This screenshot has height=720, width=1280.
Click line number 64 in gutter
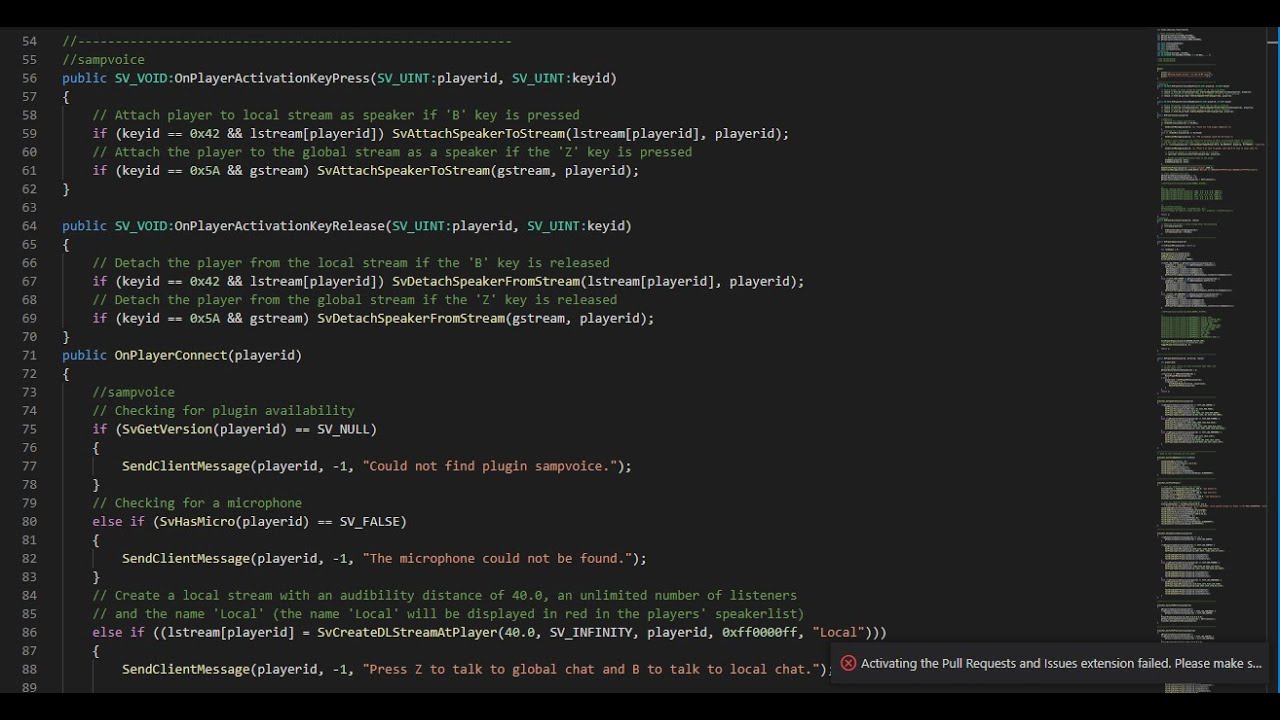[29, 226]
